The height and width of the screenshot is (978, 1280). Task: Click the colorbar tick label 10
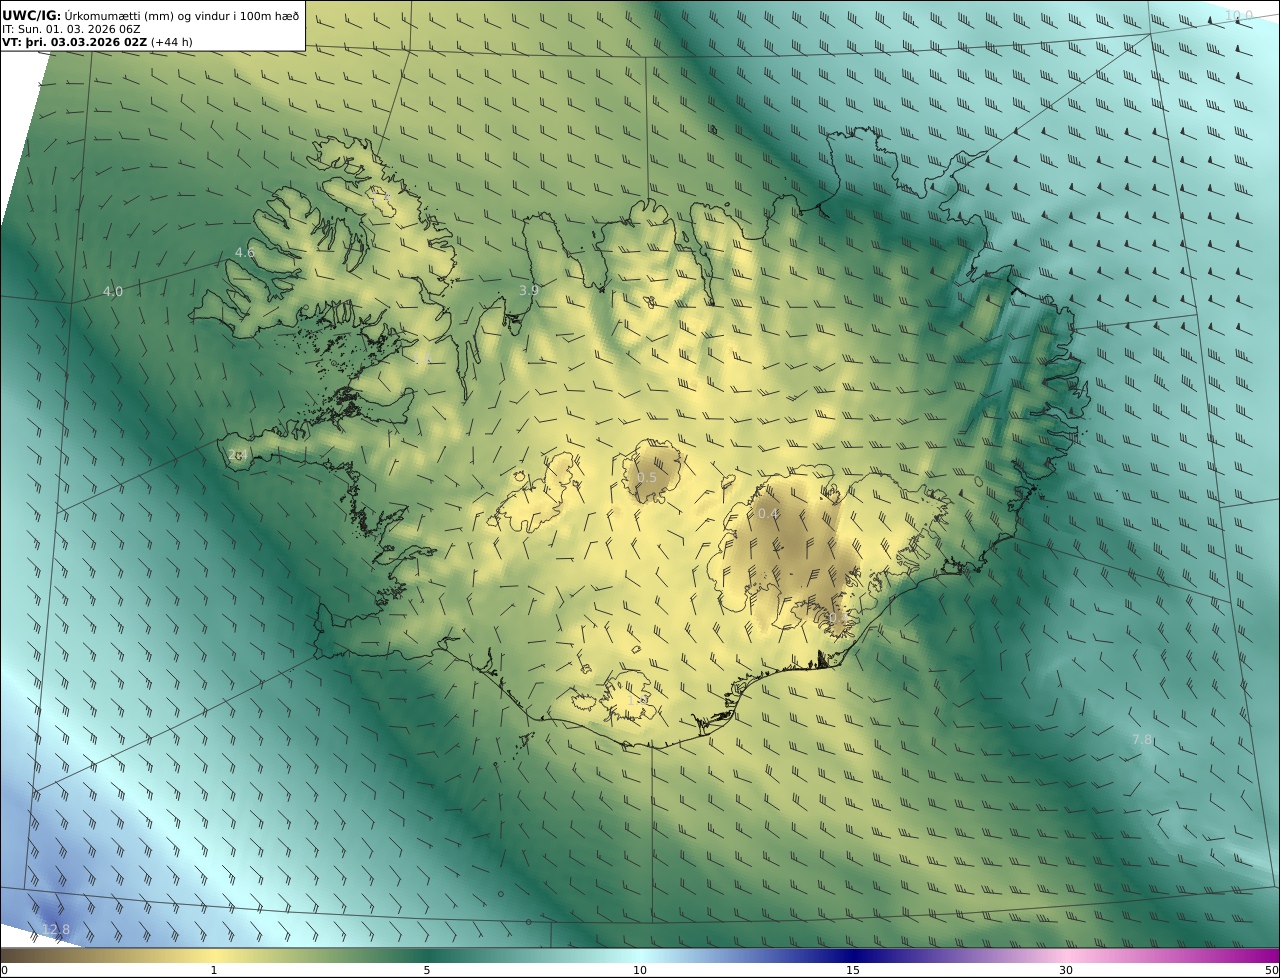(x=640, y=970)
